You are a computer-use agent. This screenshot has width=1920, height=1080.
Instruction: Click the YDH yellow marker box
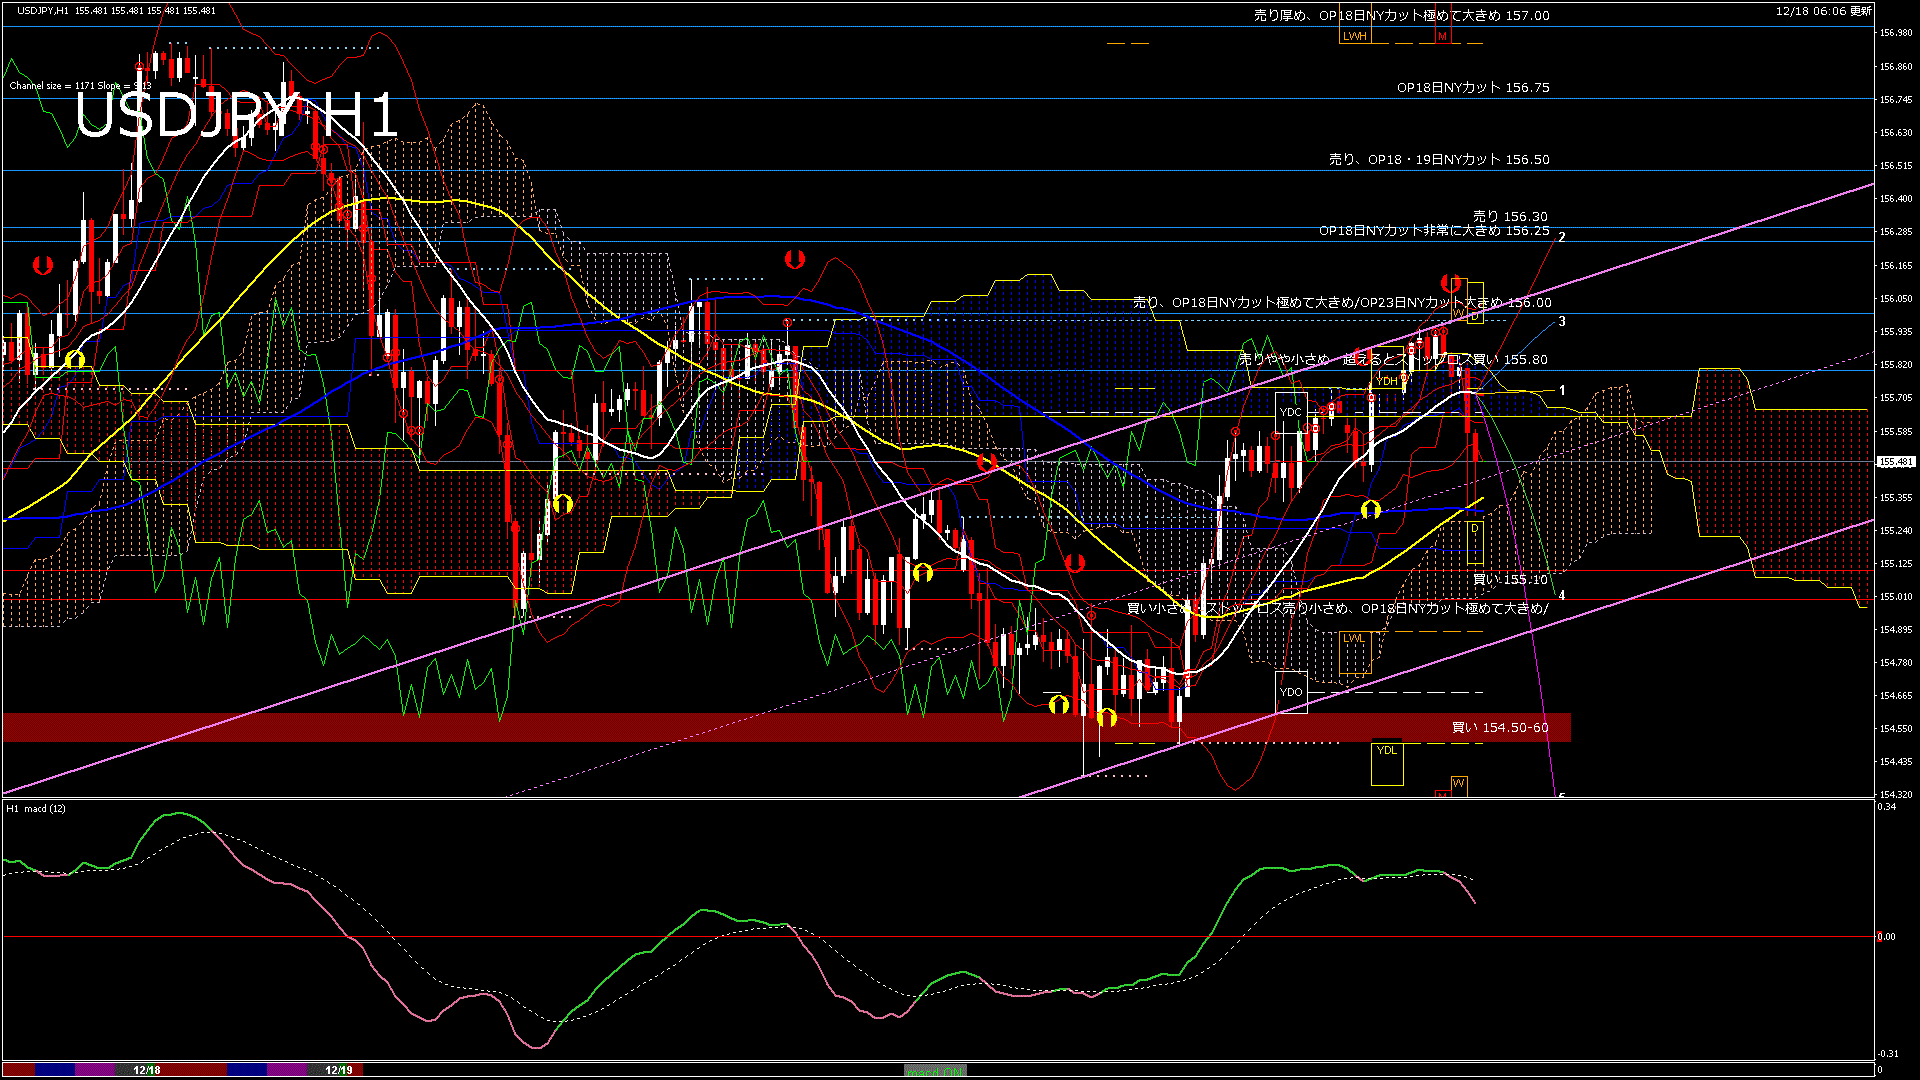(x=1387, y=381)
